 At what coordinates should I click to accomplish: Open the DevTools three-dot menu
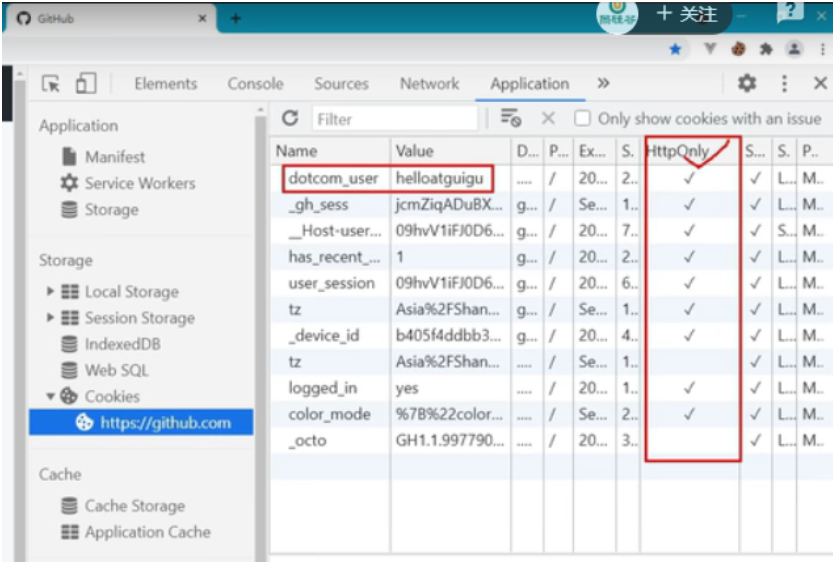point(785,84)
